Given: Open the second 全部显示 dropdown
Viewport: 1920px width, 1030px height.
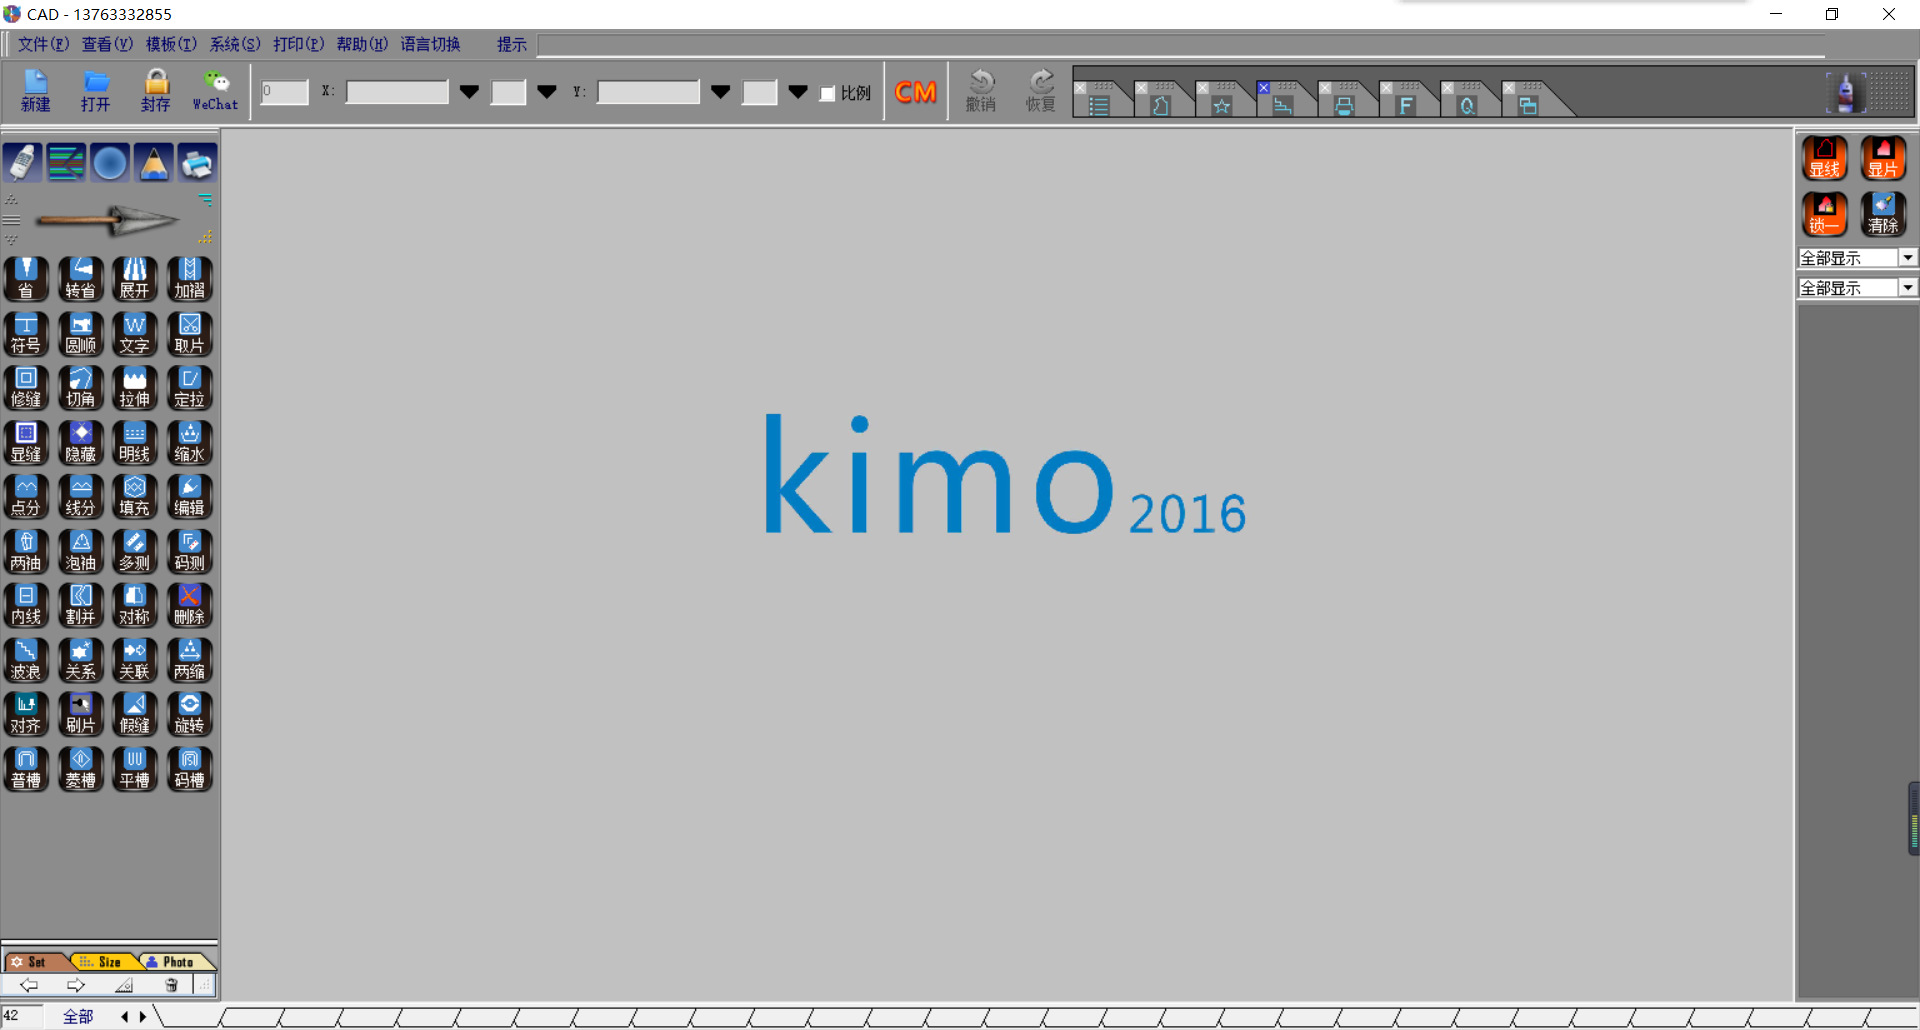Looking at the screenshot, I should pos(1908,288).
